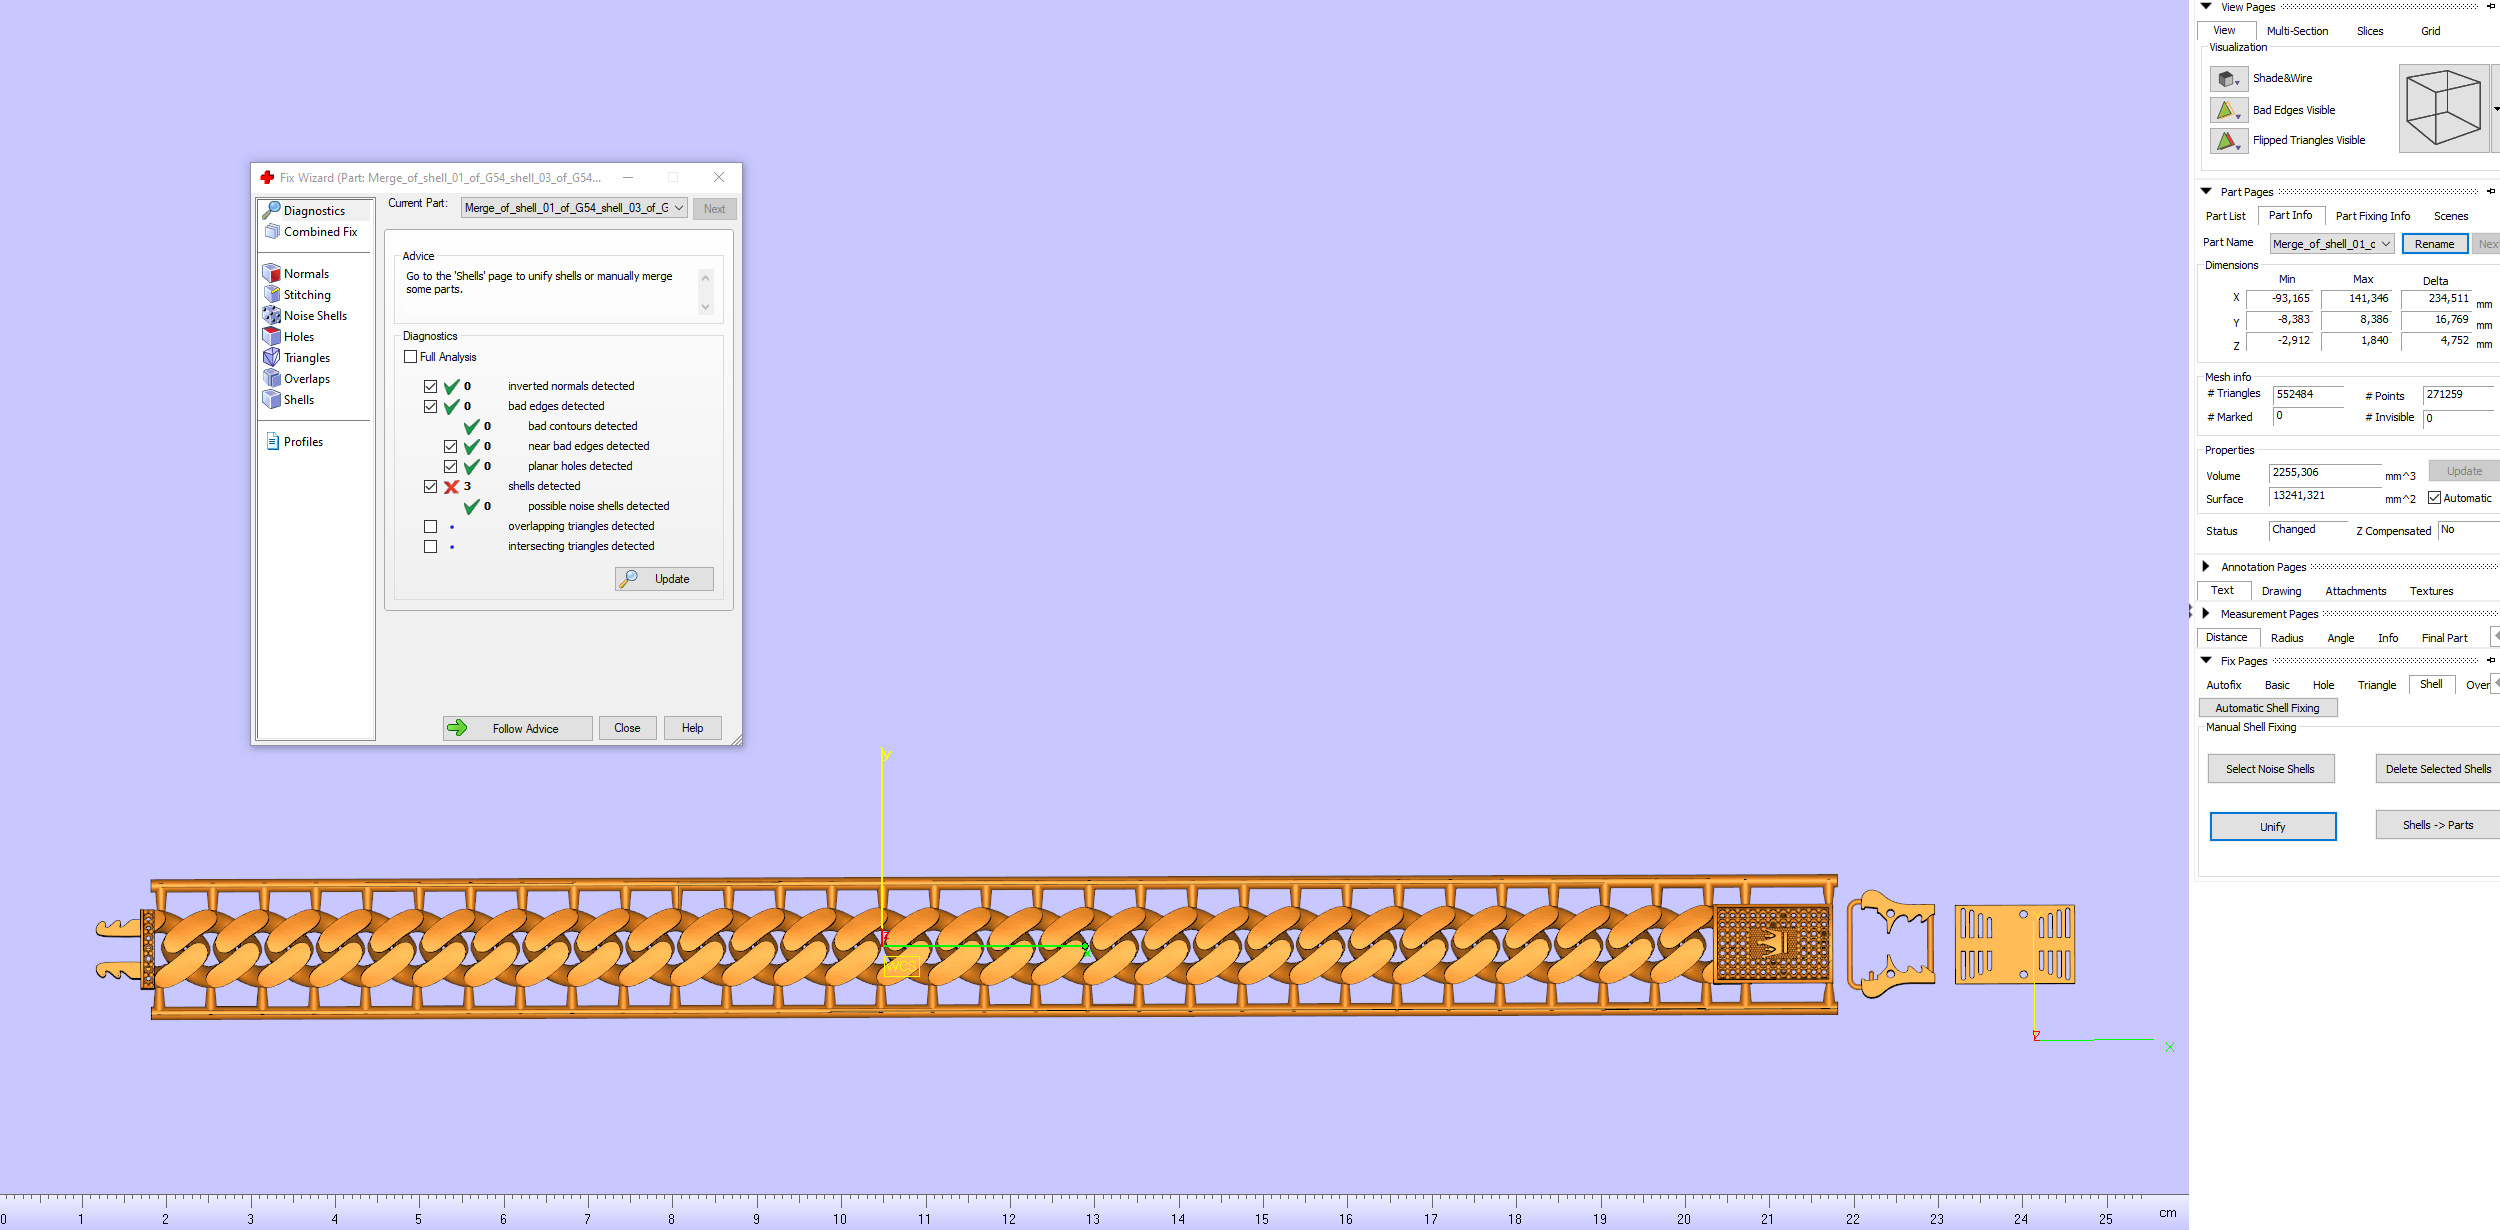Screen dimensions: 2500x1230
Task: Select the Combined Fix icon
Action: pos(271,231)
